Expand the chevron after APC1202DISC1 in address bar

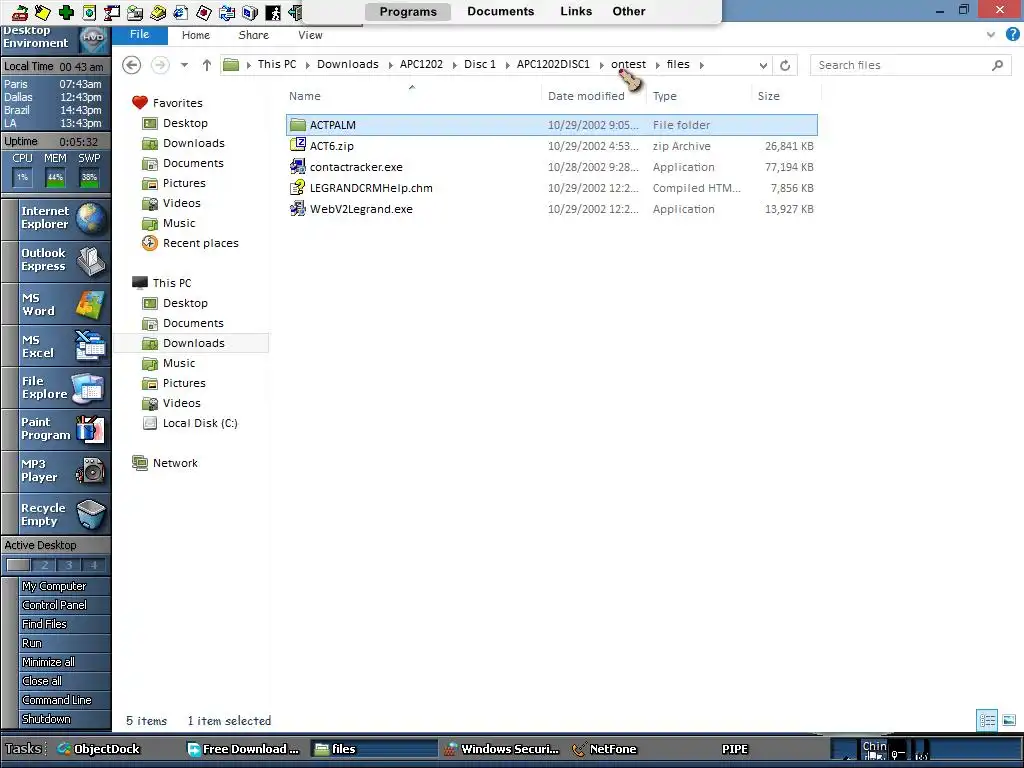point(601,65)
